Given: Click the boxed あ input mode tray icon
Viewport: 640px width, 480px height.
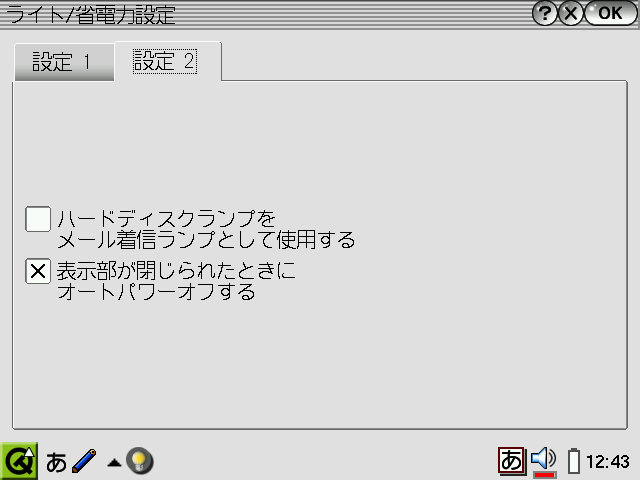Looking at the screenshot, I should tap(511, 461).
